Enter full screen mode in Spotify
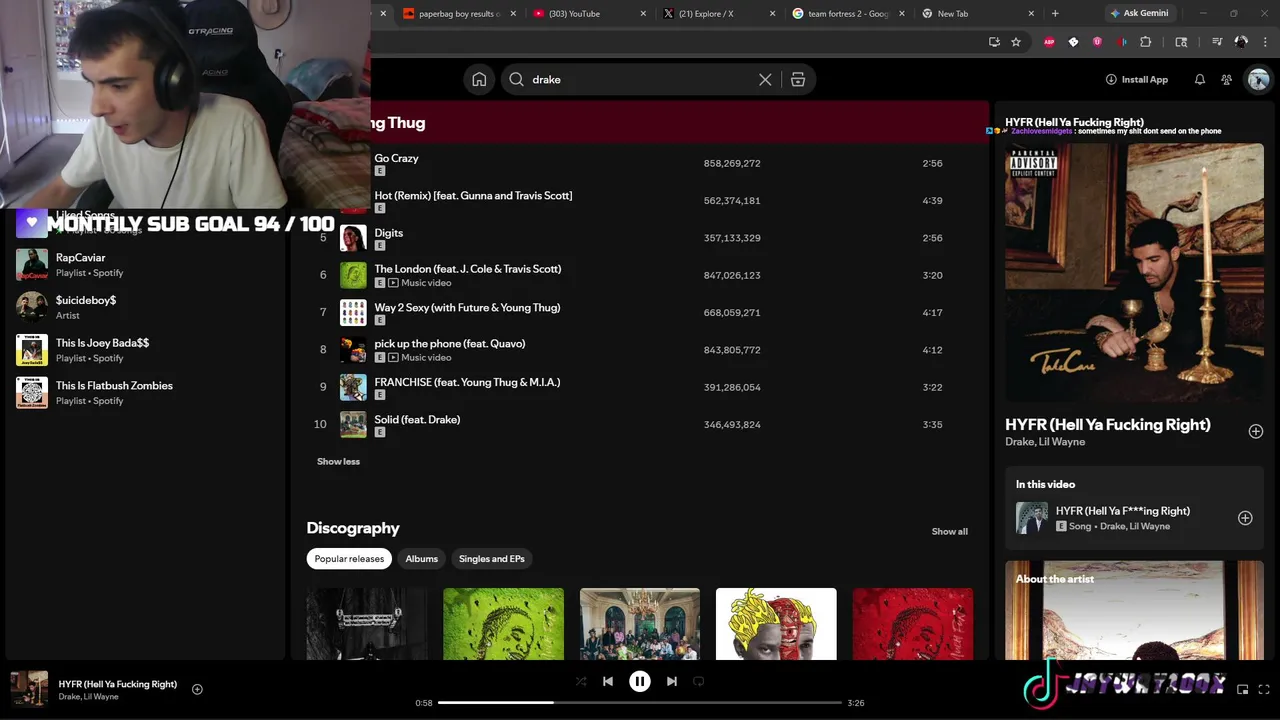1280x720 pixels. pos(1265,689)
